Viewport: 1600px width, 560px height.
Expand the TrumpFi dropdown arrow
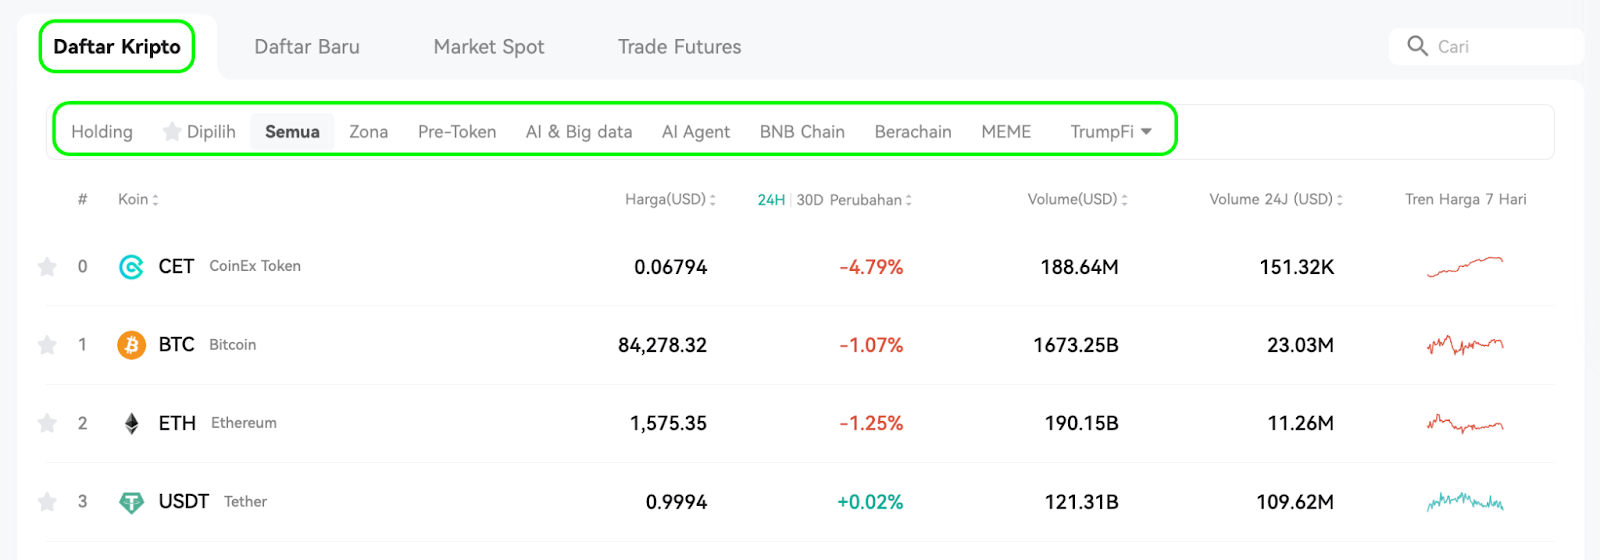point(1146,132)
